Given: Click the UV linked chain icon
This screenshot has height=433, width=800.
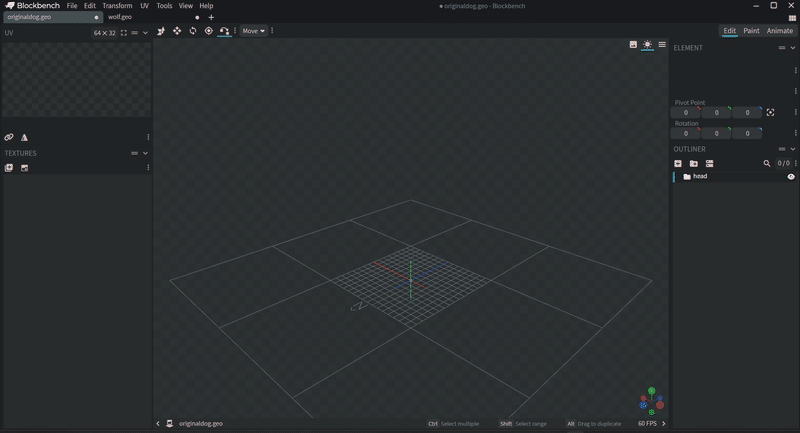Looking at the screenshot, I should (x=9, y=137).
